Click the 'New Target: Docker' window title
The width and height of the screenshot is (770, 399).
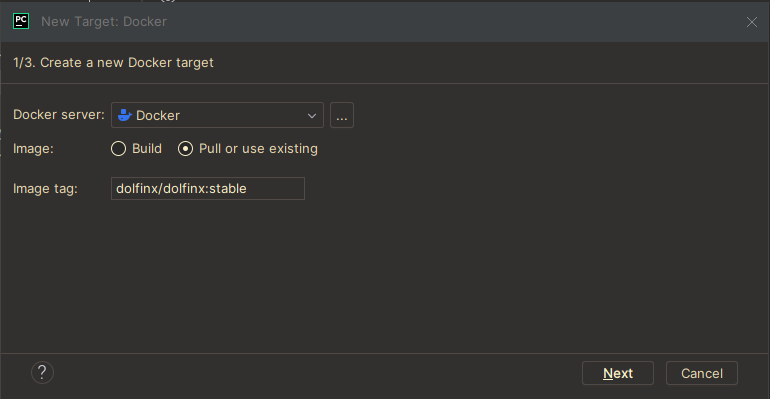104,22
